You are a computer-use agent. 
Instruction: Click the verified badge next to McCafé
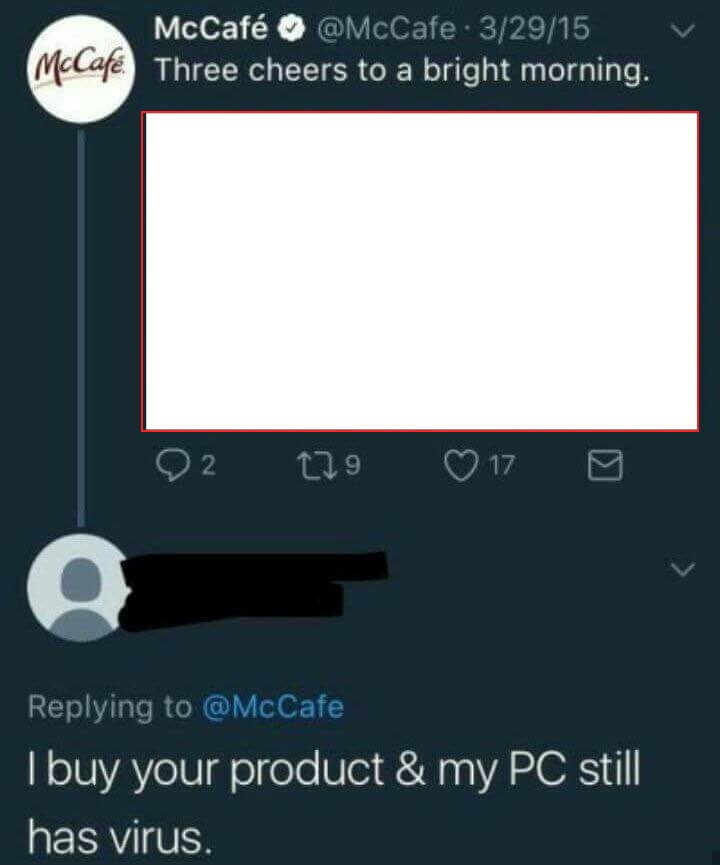(291, 29)
